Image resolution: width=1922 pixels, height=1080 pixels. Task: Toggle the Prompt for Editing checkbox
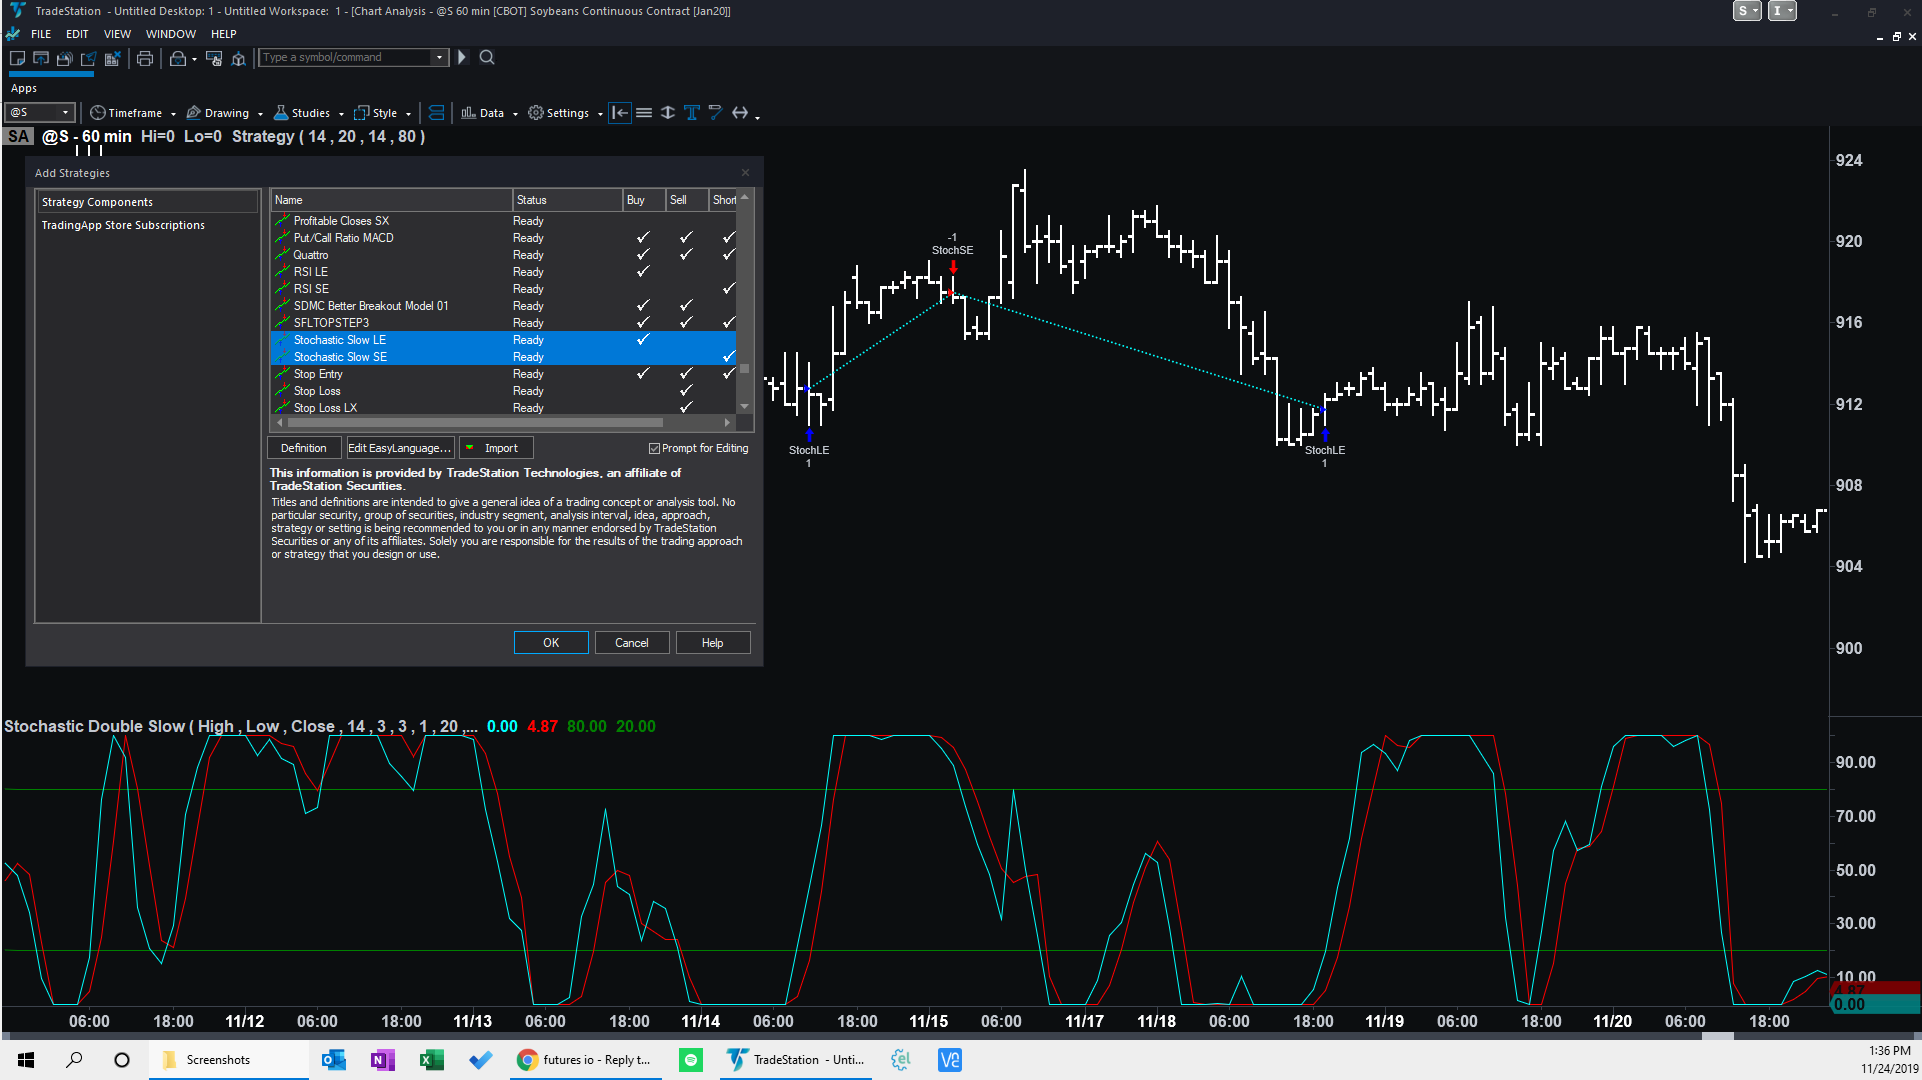point(654,449)
